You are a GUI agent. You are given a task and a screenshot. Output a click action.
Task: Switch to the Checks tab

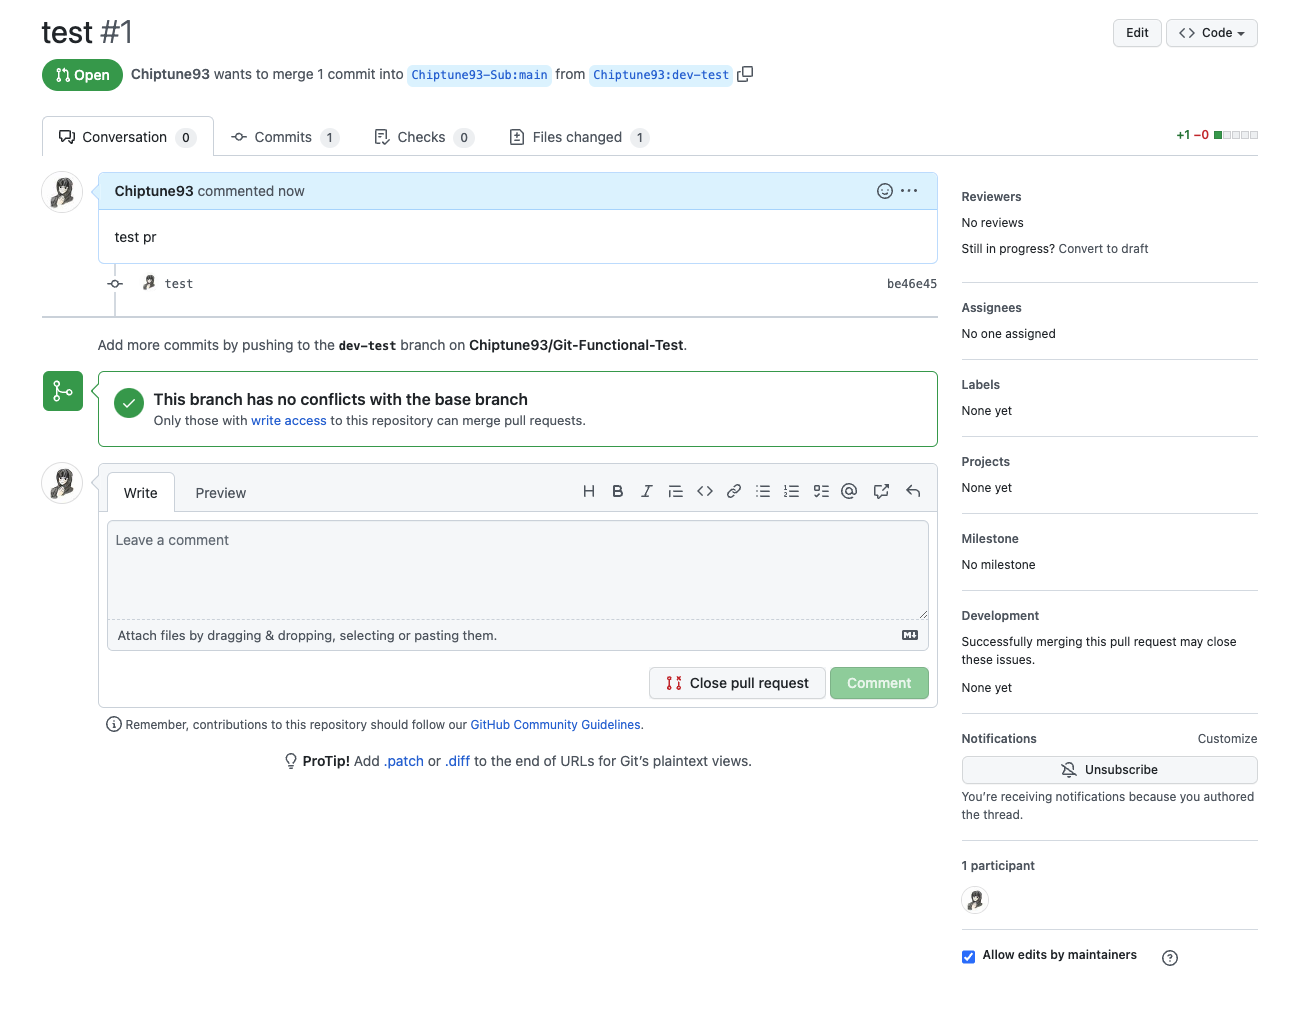424,137
